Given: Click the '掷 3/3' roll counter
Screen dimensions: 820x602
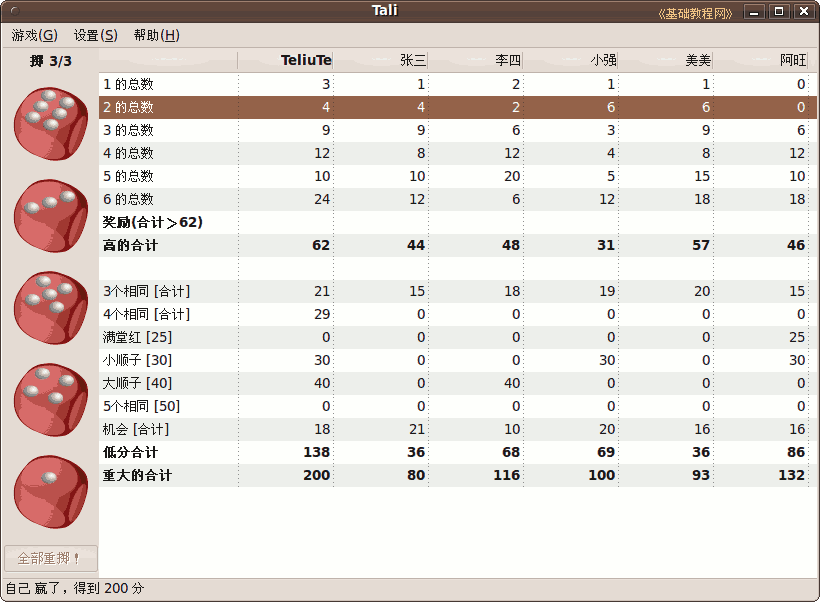Looking at the screenshot, I should 50,61.
